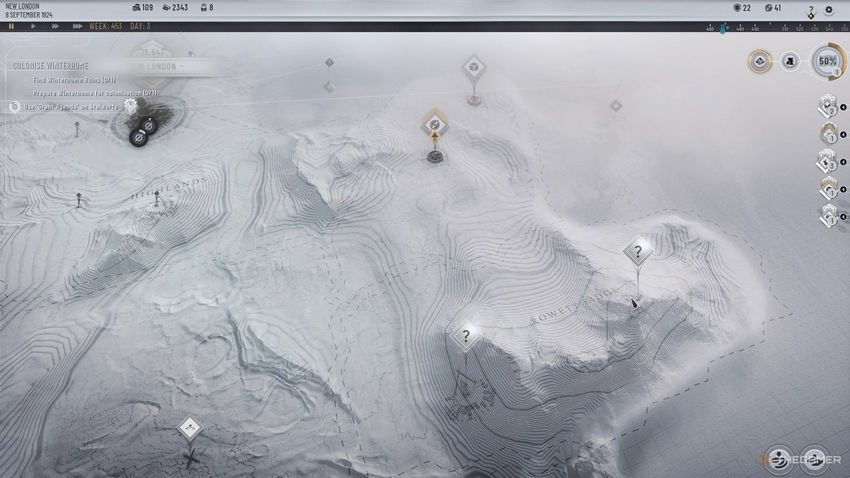Screen dimensions: 850x478
Task: Pause the game with the pause control
Action: [12, 27]
